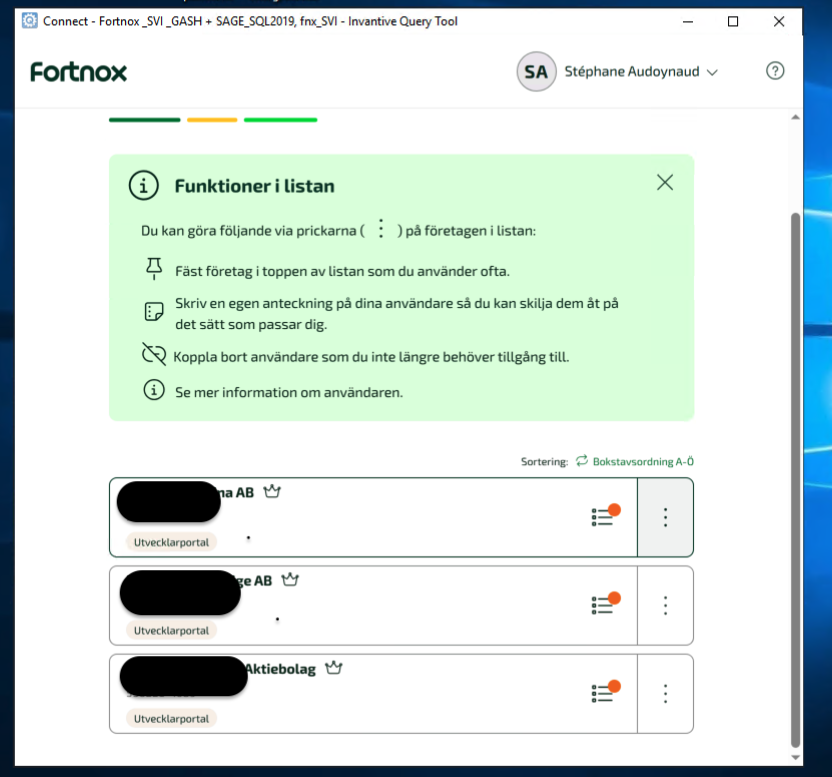Screen dimensions: 832x777
Task: Open the Stéphane Audoynaud user menu
Action: [x=641, y=72]
